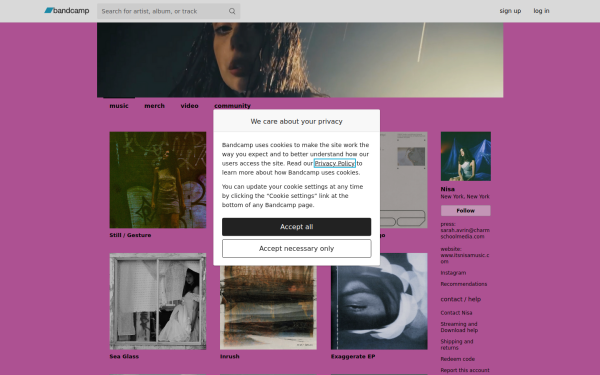This screenshot has width=600, height=375.
Task: Click the Nisa artist name text
Action: click(x=447, y=189)
